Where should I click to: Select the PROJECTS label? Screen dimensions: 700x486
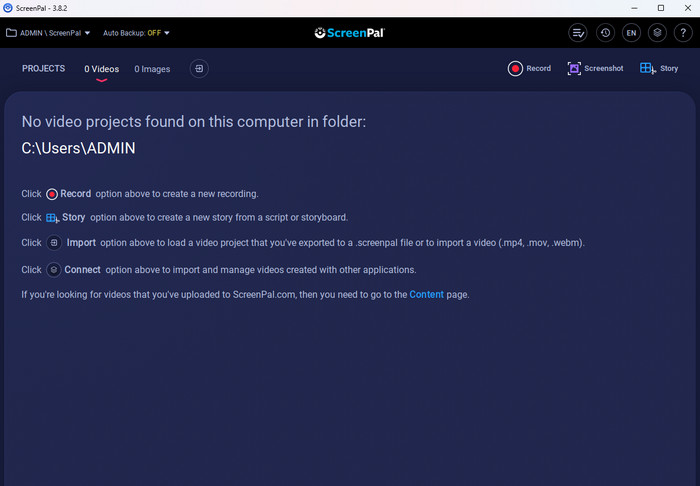click(43, 69)
